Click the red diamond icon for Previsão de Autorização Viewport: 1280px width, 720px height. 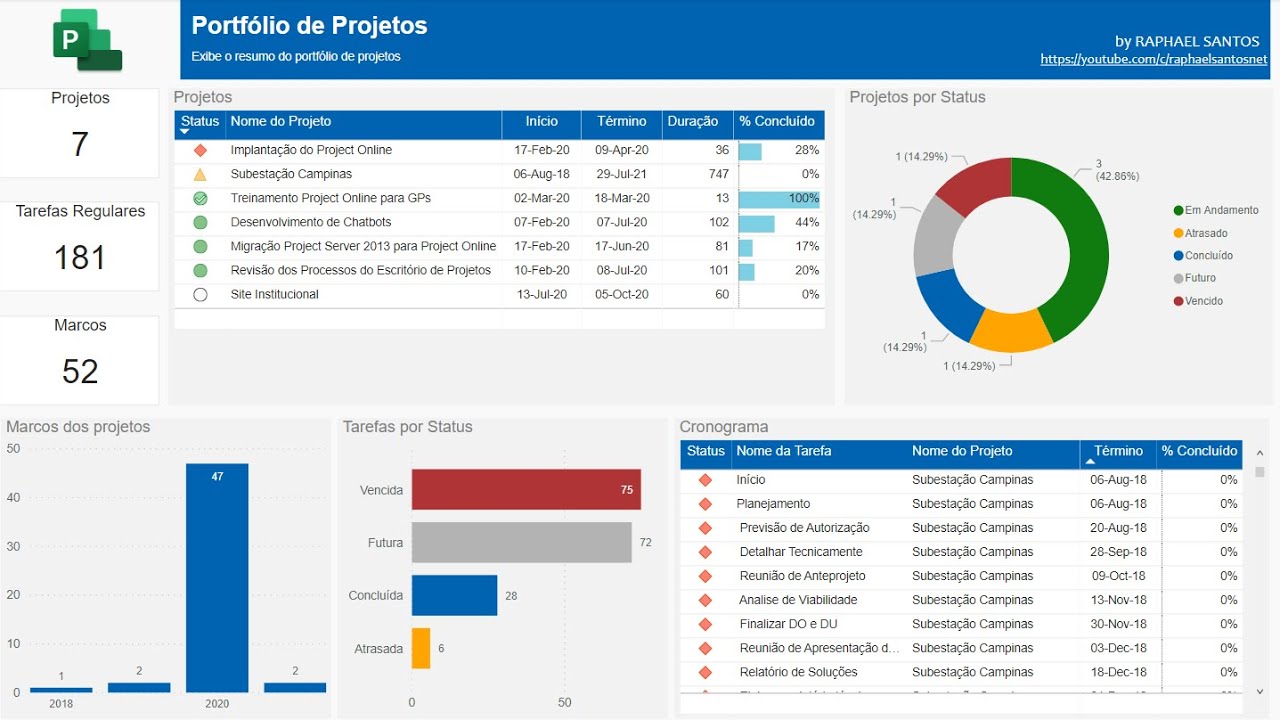(705, 528)
